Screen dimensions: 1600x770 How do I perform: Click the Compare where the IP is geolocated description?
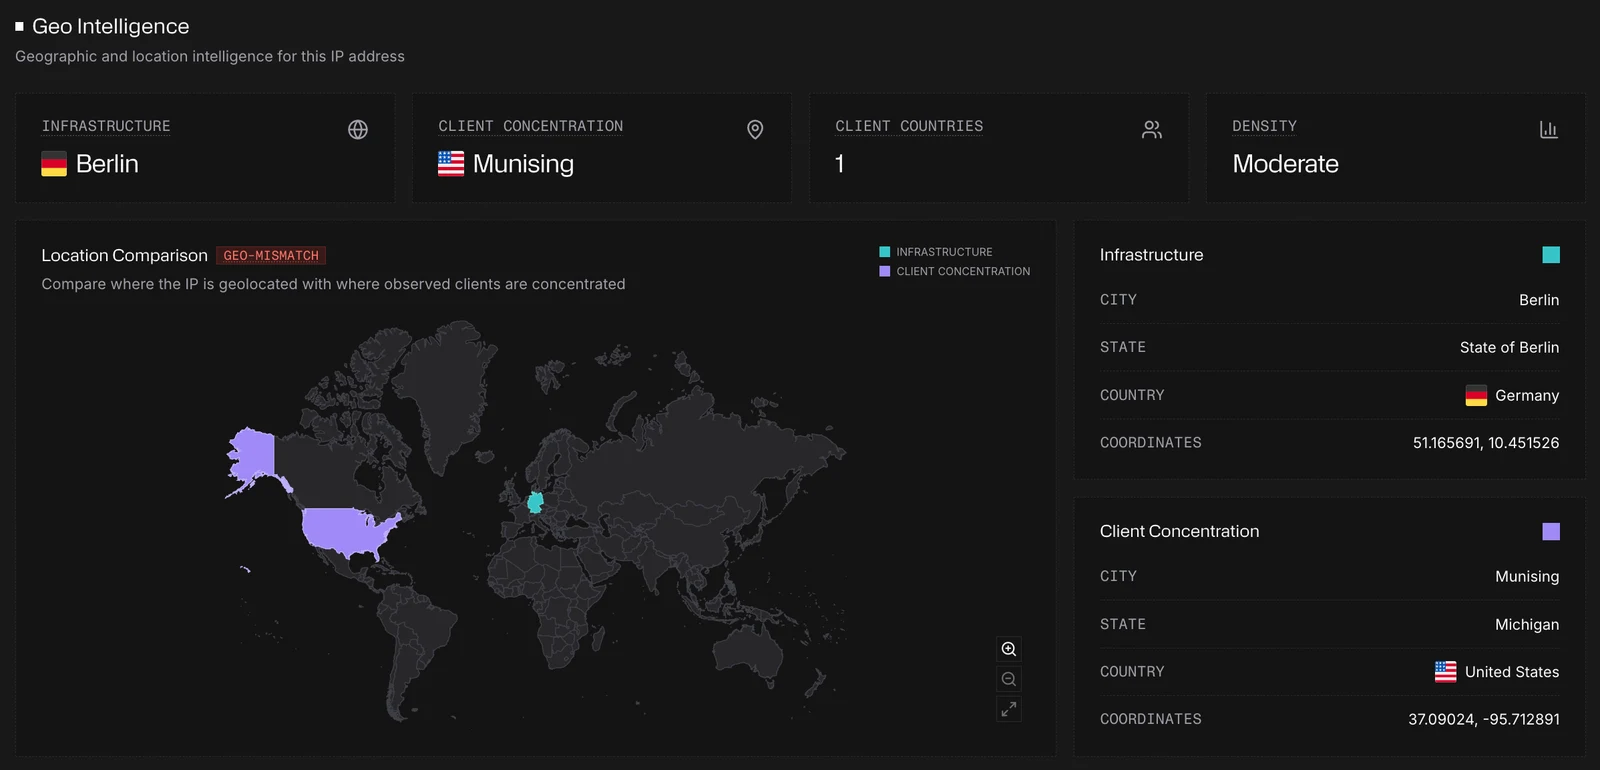pyautogui.click(x=333, y=284)
